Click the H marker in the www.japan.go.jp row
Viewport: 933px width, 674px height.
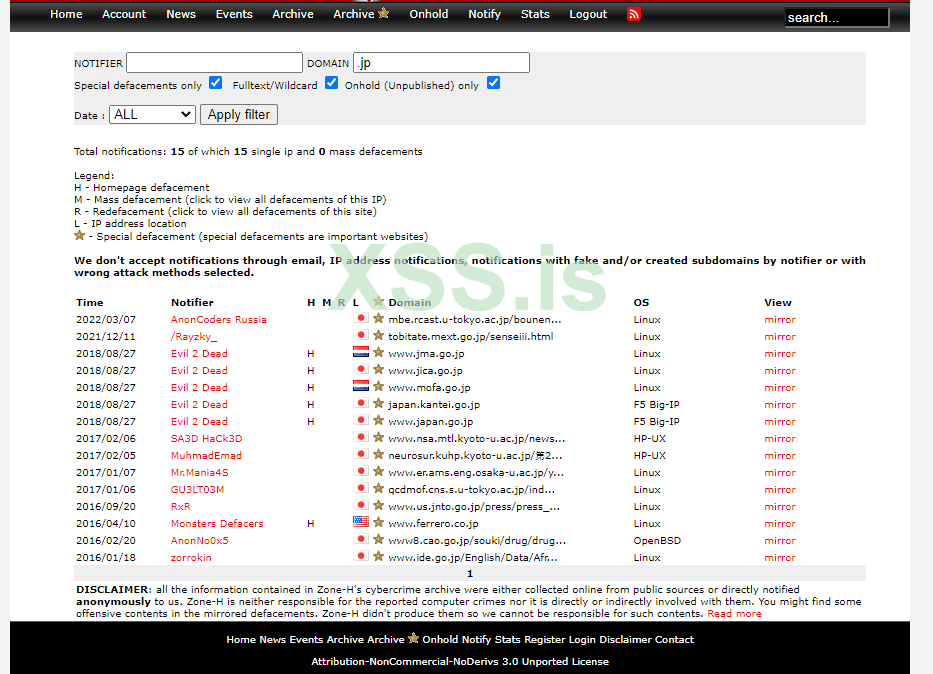point(311,421)
